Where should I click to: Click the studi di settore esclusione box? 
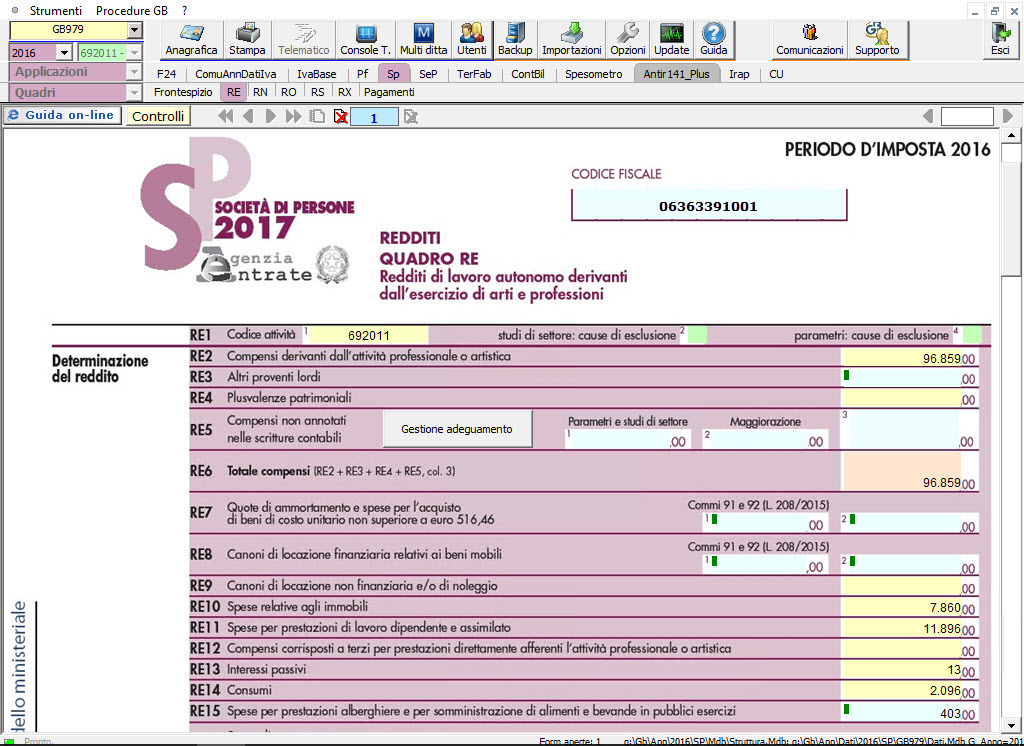click(697, 335)
